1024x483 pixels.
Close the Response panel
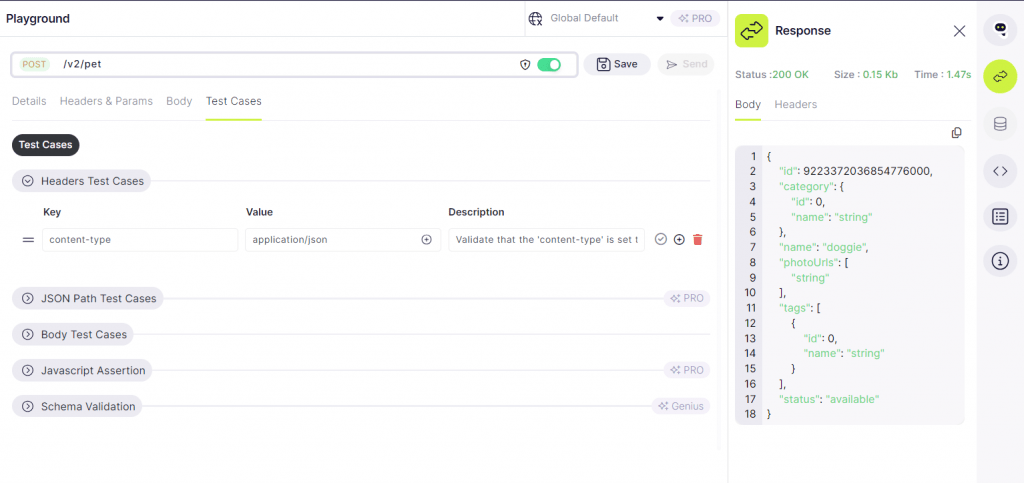[x=959, y=31]
